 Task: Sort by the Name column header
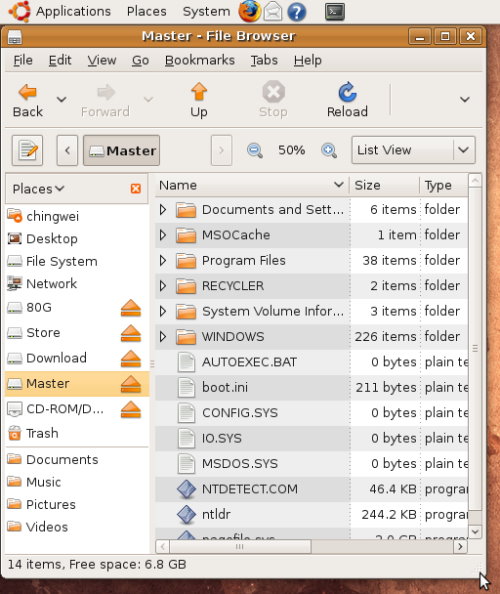click(252, 185)
